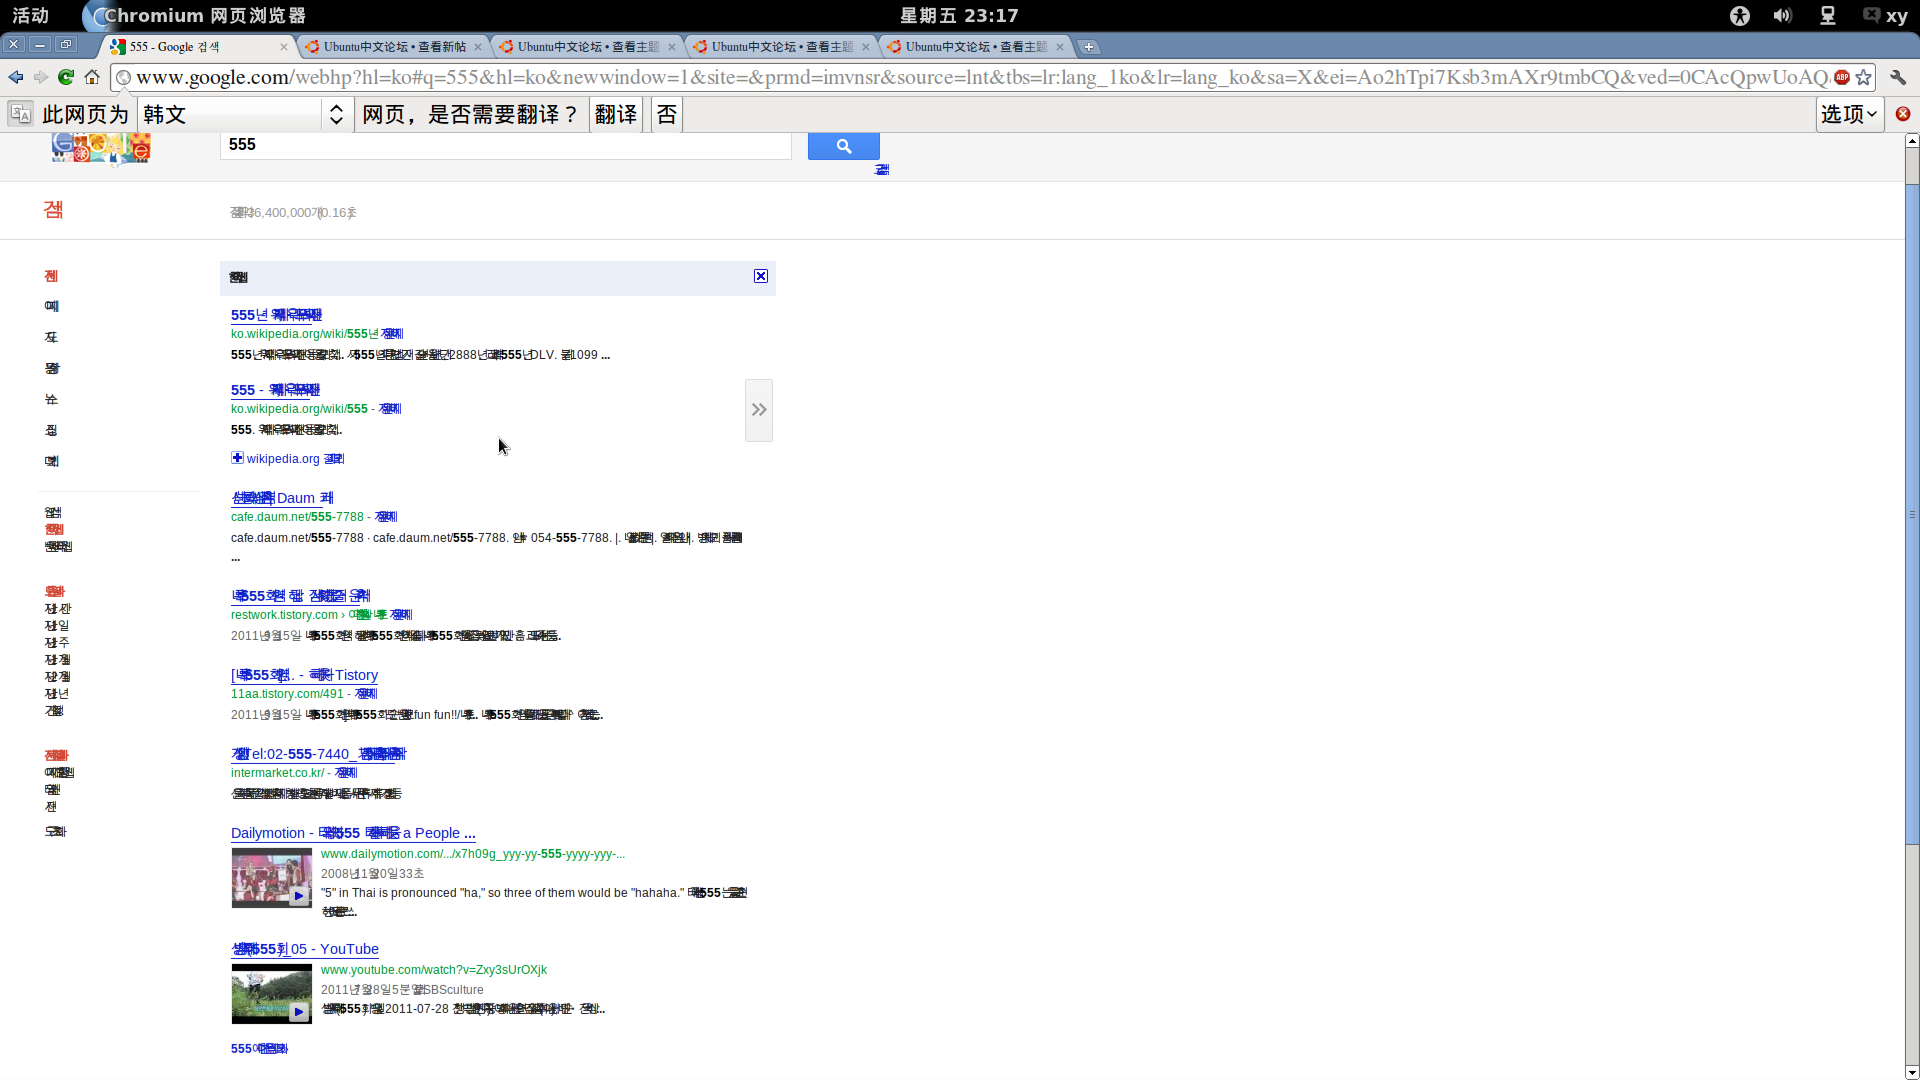Open a new tab with the plus button
This screenshot has height=1080, width=1920.
pyautogui.click(x=1089, y=47)
